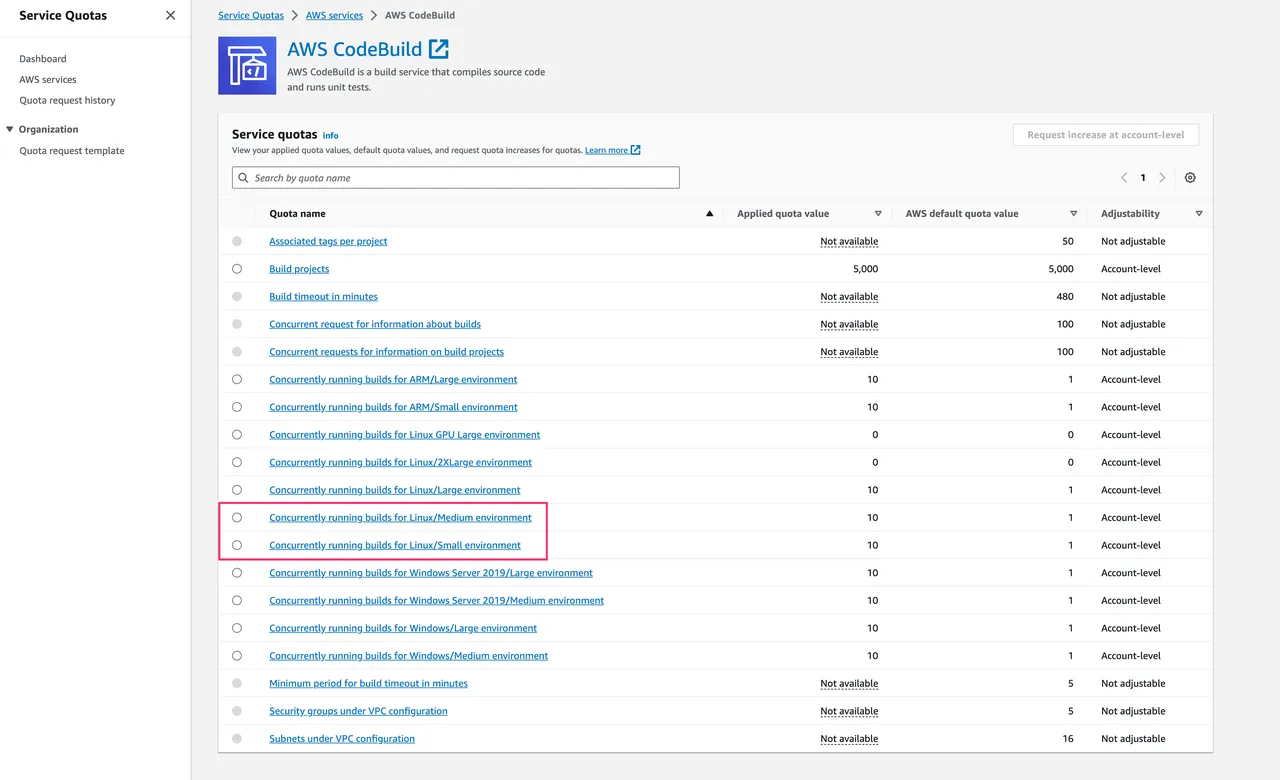The image size is (1280, 780).
Task: Open Concurrent requests for information on build projects
Action: pos(386,352)
